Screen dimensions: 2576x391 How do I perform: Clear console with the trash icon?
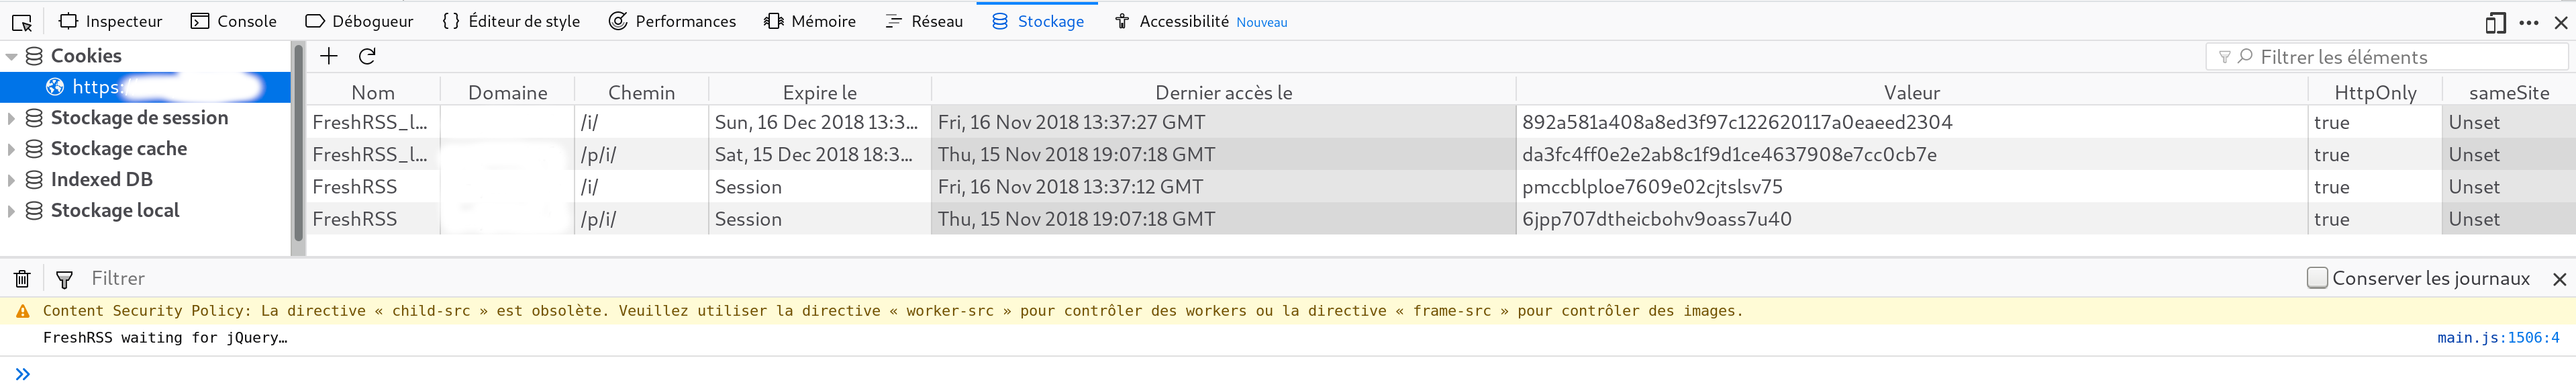tap(22, 279)
